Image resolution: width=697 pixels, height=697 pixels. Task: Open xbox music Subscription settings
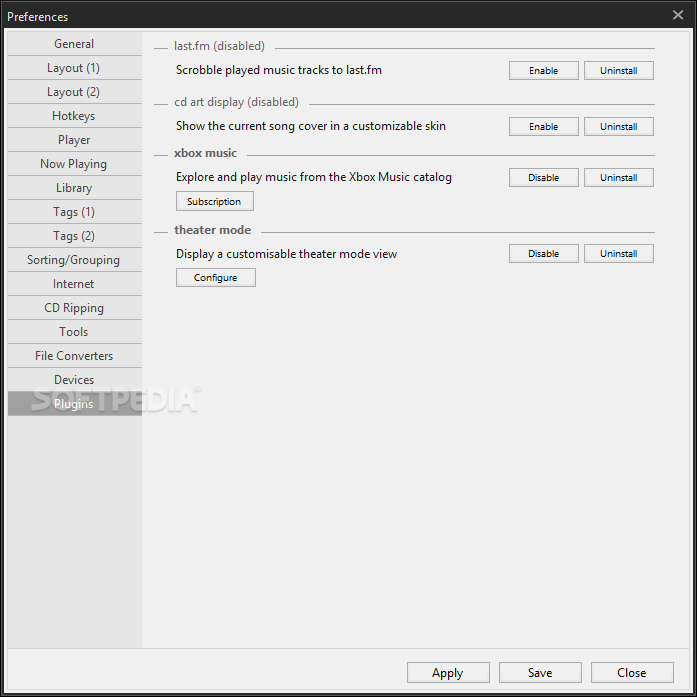[215, 201]
